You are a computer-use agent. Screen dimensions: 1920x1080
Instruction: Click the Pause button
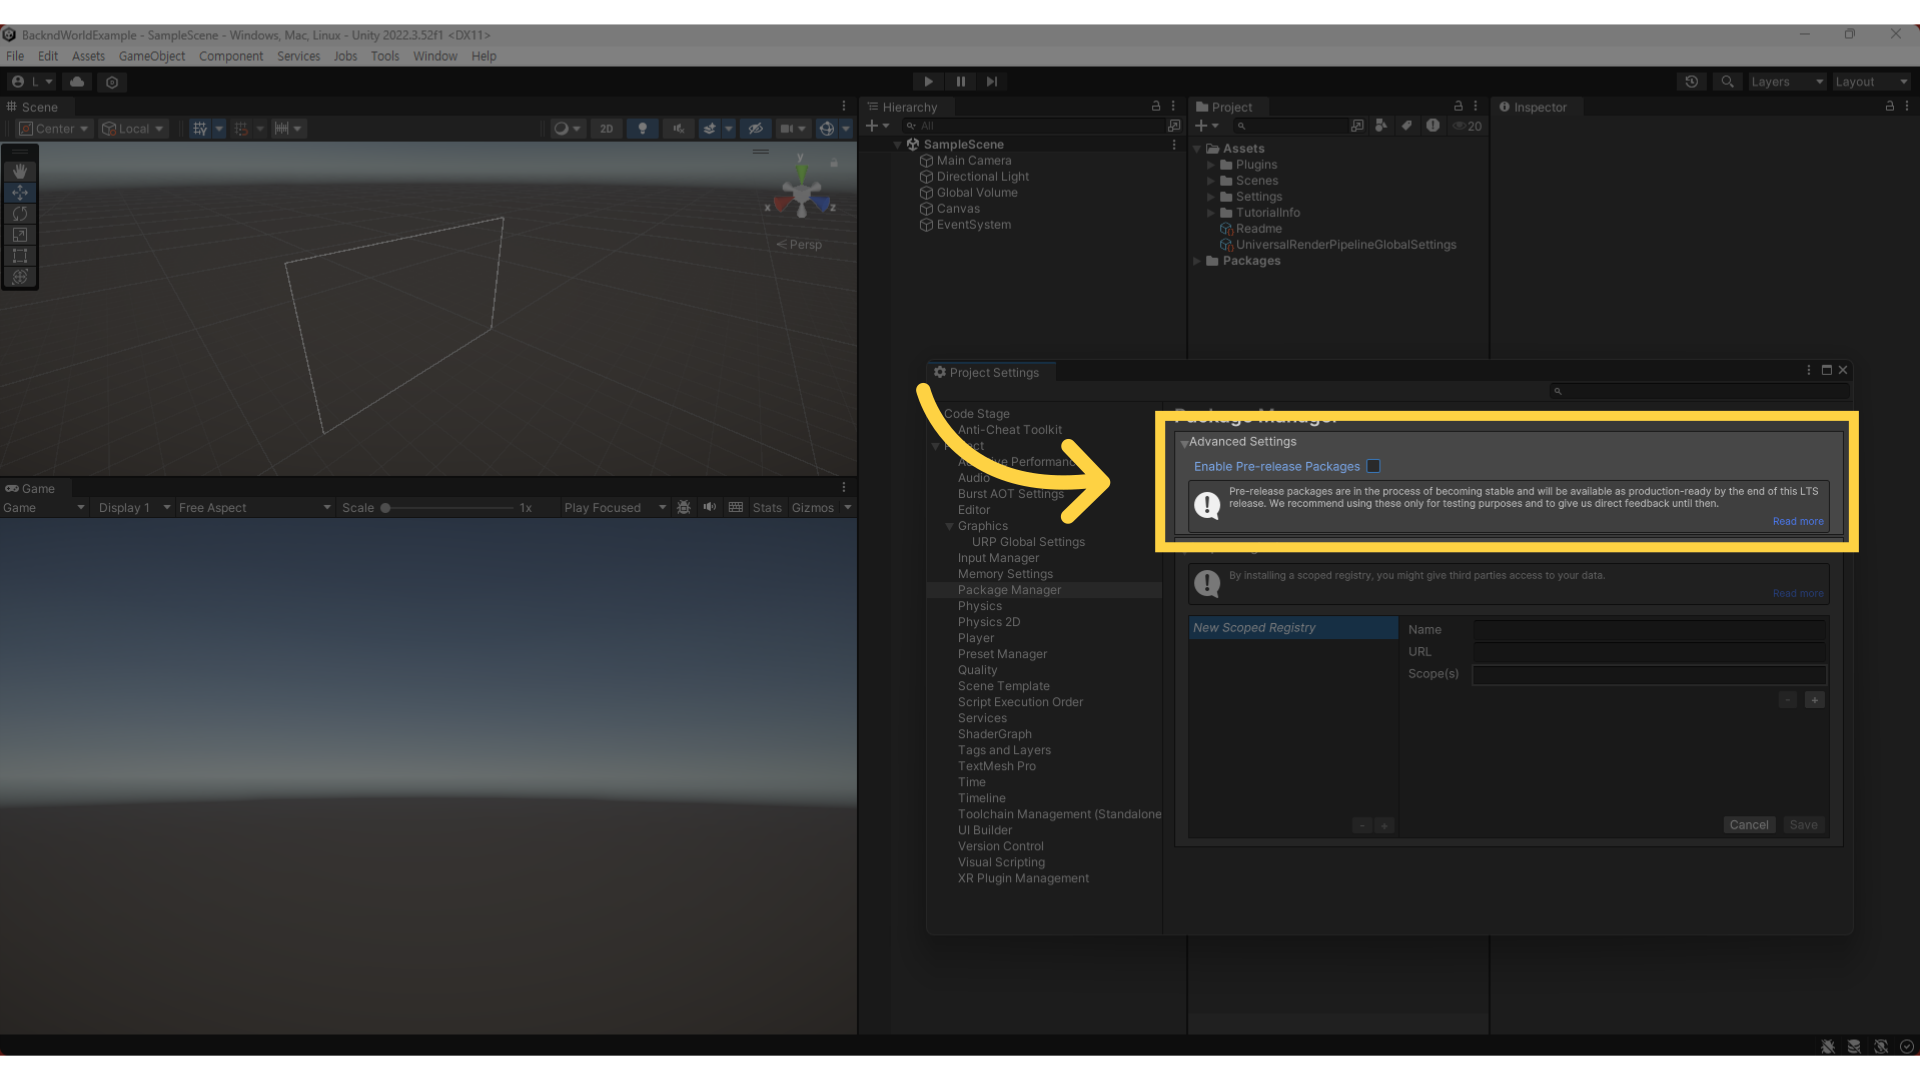pos(960,82)
